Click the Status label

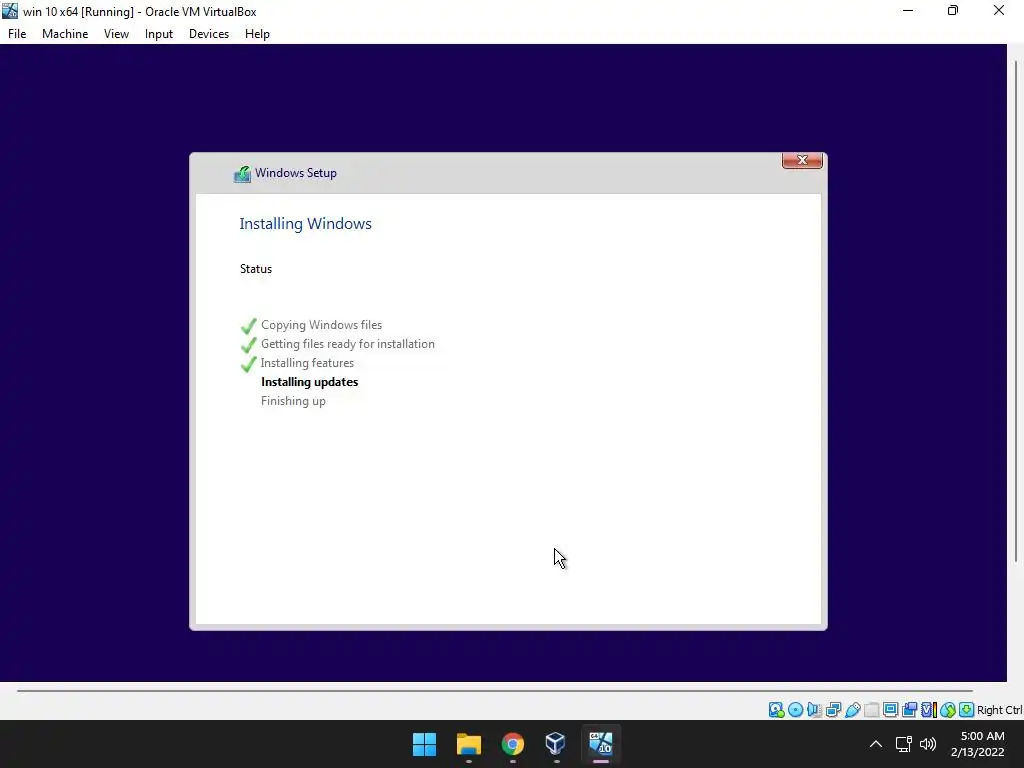pos(255,269)
